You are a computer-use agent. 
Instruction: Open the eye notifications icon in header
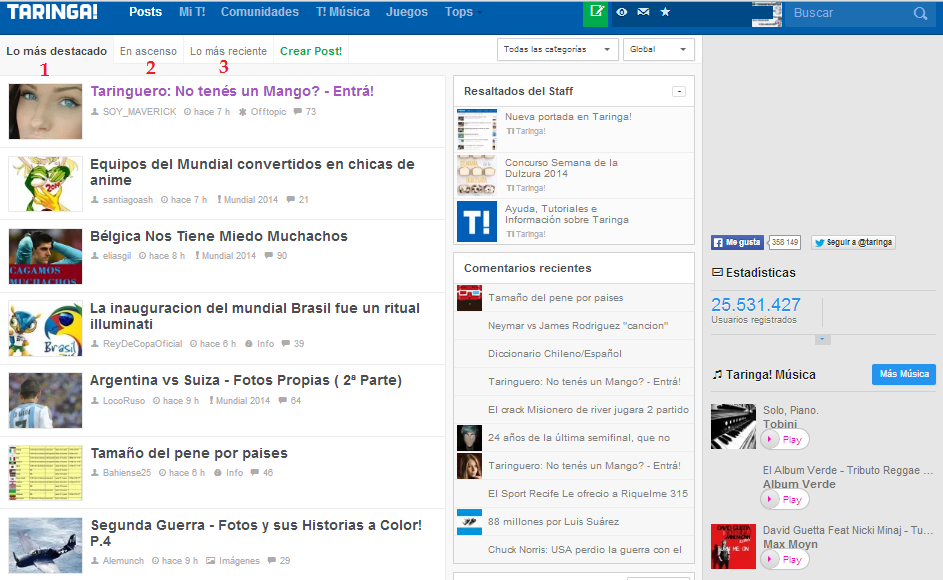pos(622,12)
